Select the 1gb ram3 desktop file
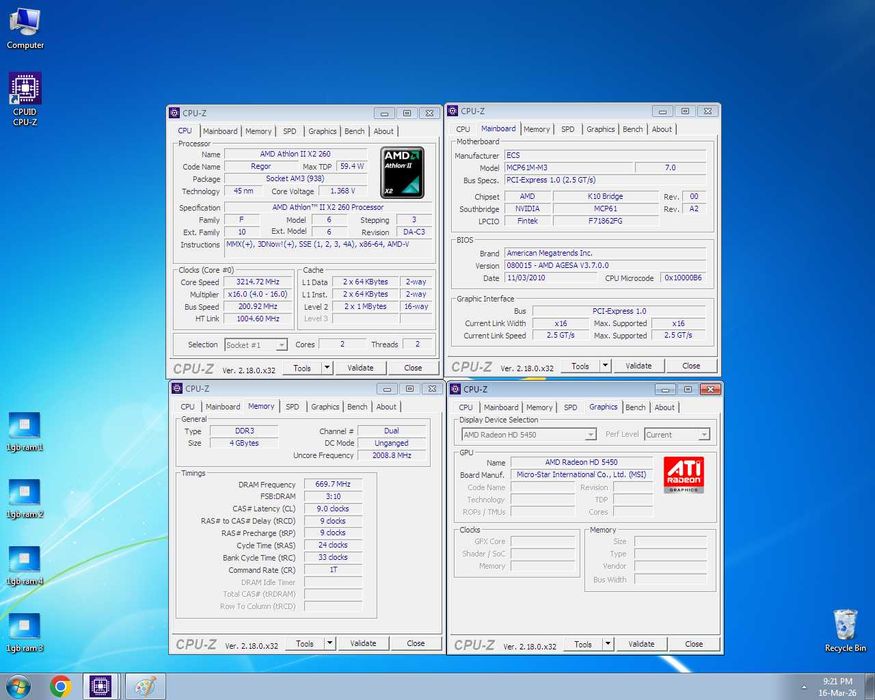Viewport: 875px width, 700px height. [25, 633]
